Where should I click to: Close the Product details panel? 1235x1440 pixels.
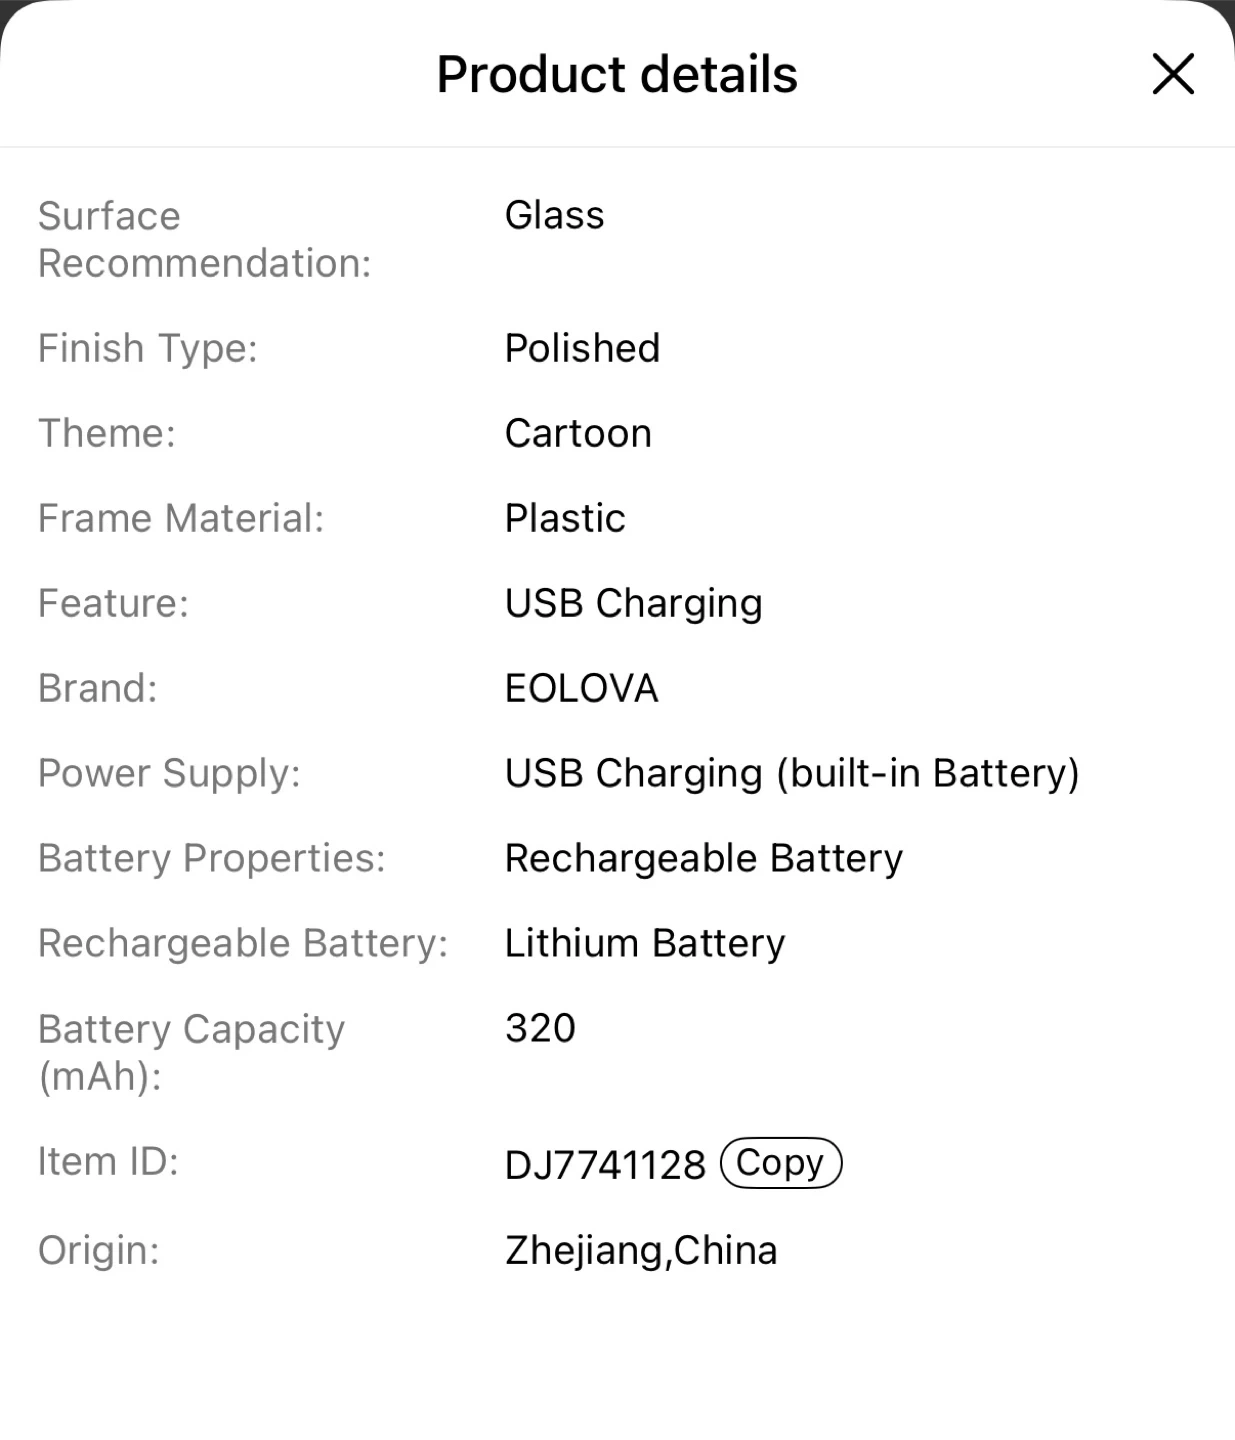click(x=1173, y=74)
